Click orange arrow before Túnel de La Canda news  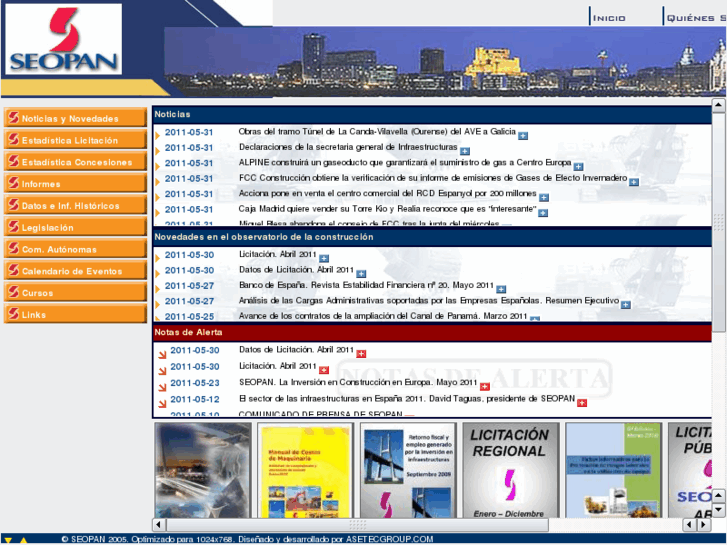click(158, 135)
